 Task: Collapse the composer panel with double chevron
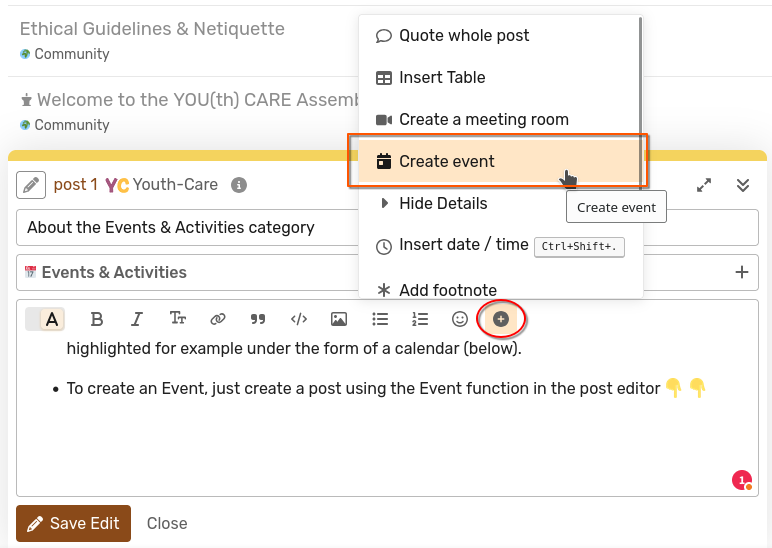(x=743, y=185)
